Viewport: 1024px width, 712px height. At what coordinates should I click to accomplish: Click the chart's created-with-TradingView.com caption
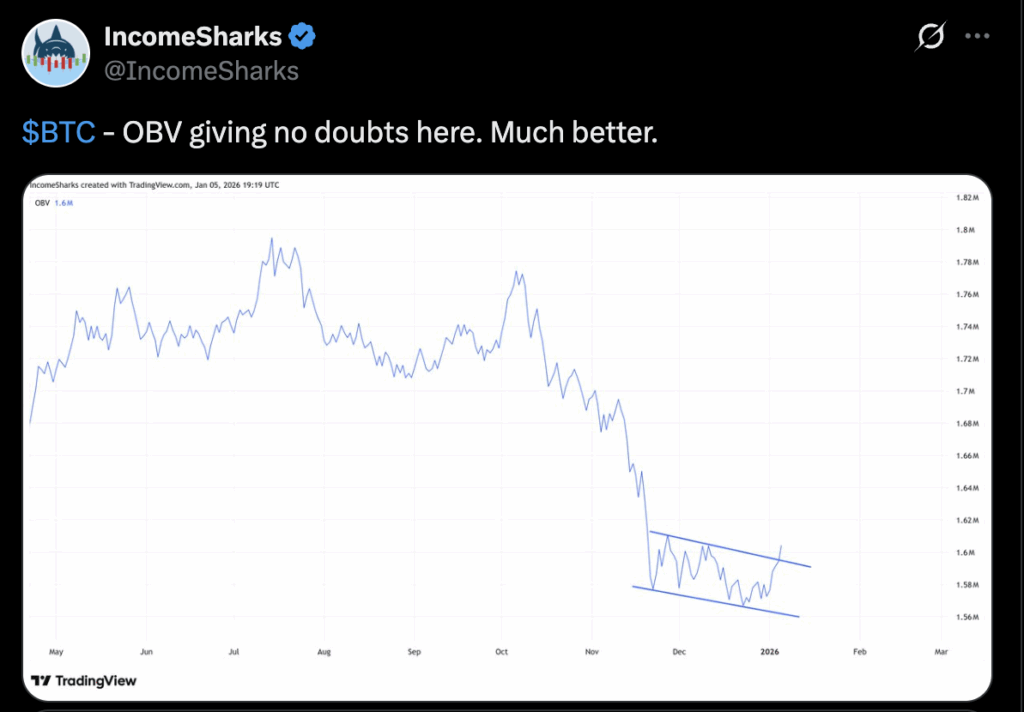154,185
